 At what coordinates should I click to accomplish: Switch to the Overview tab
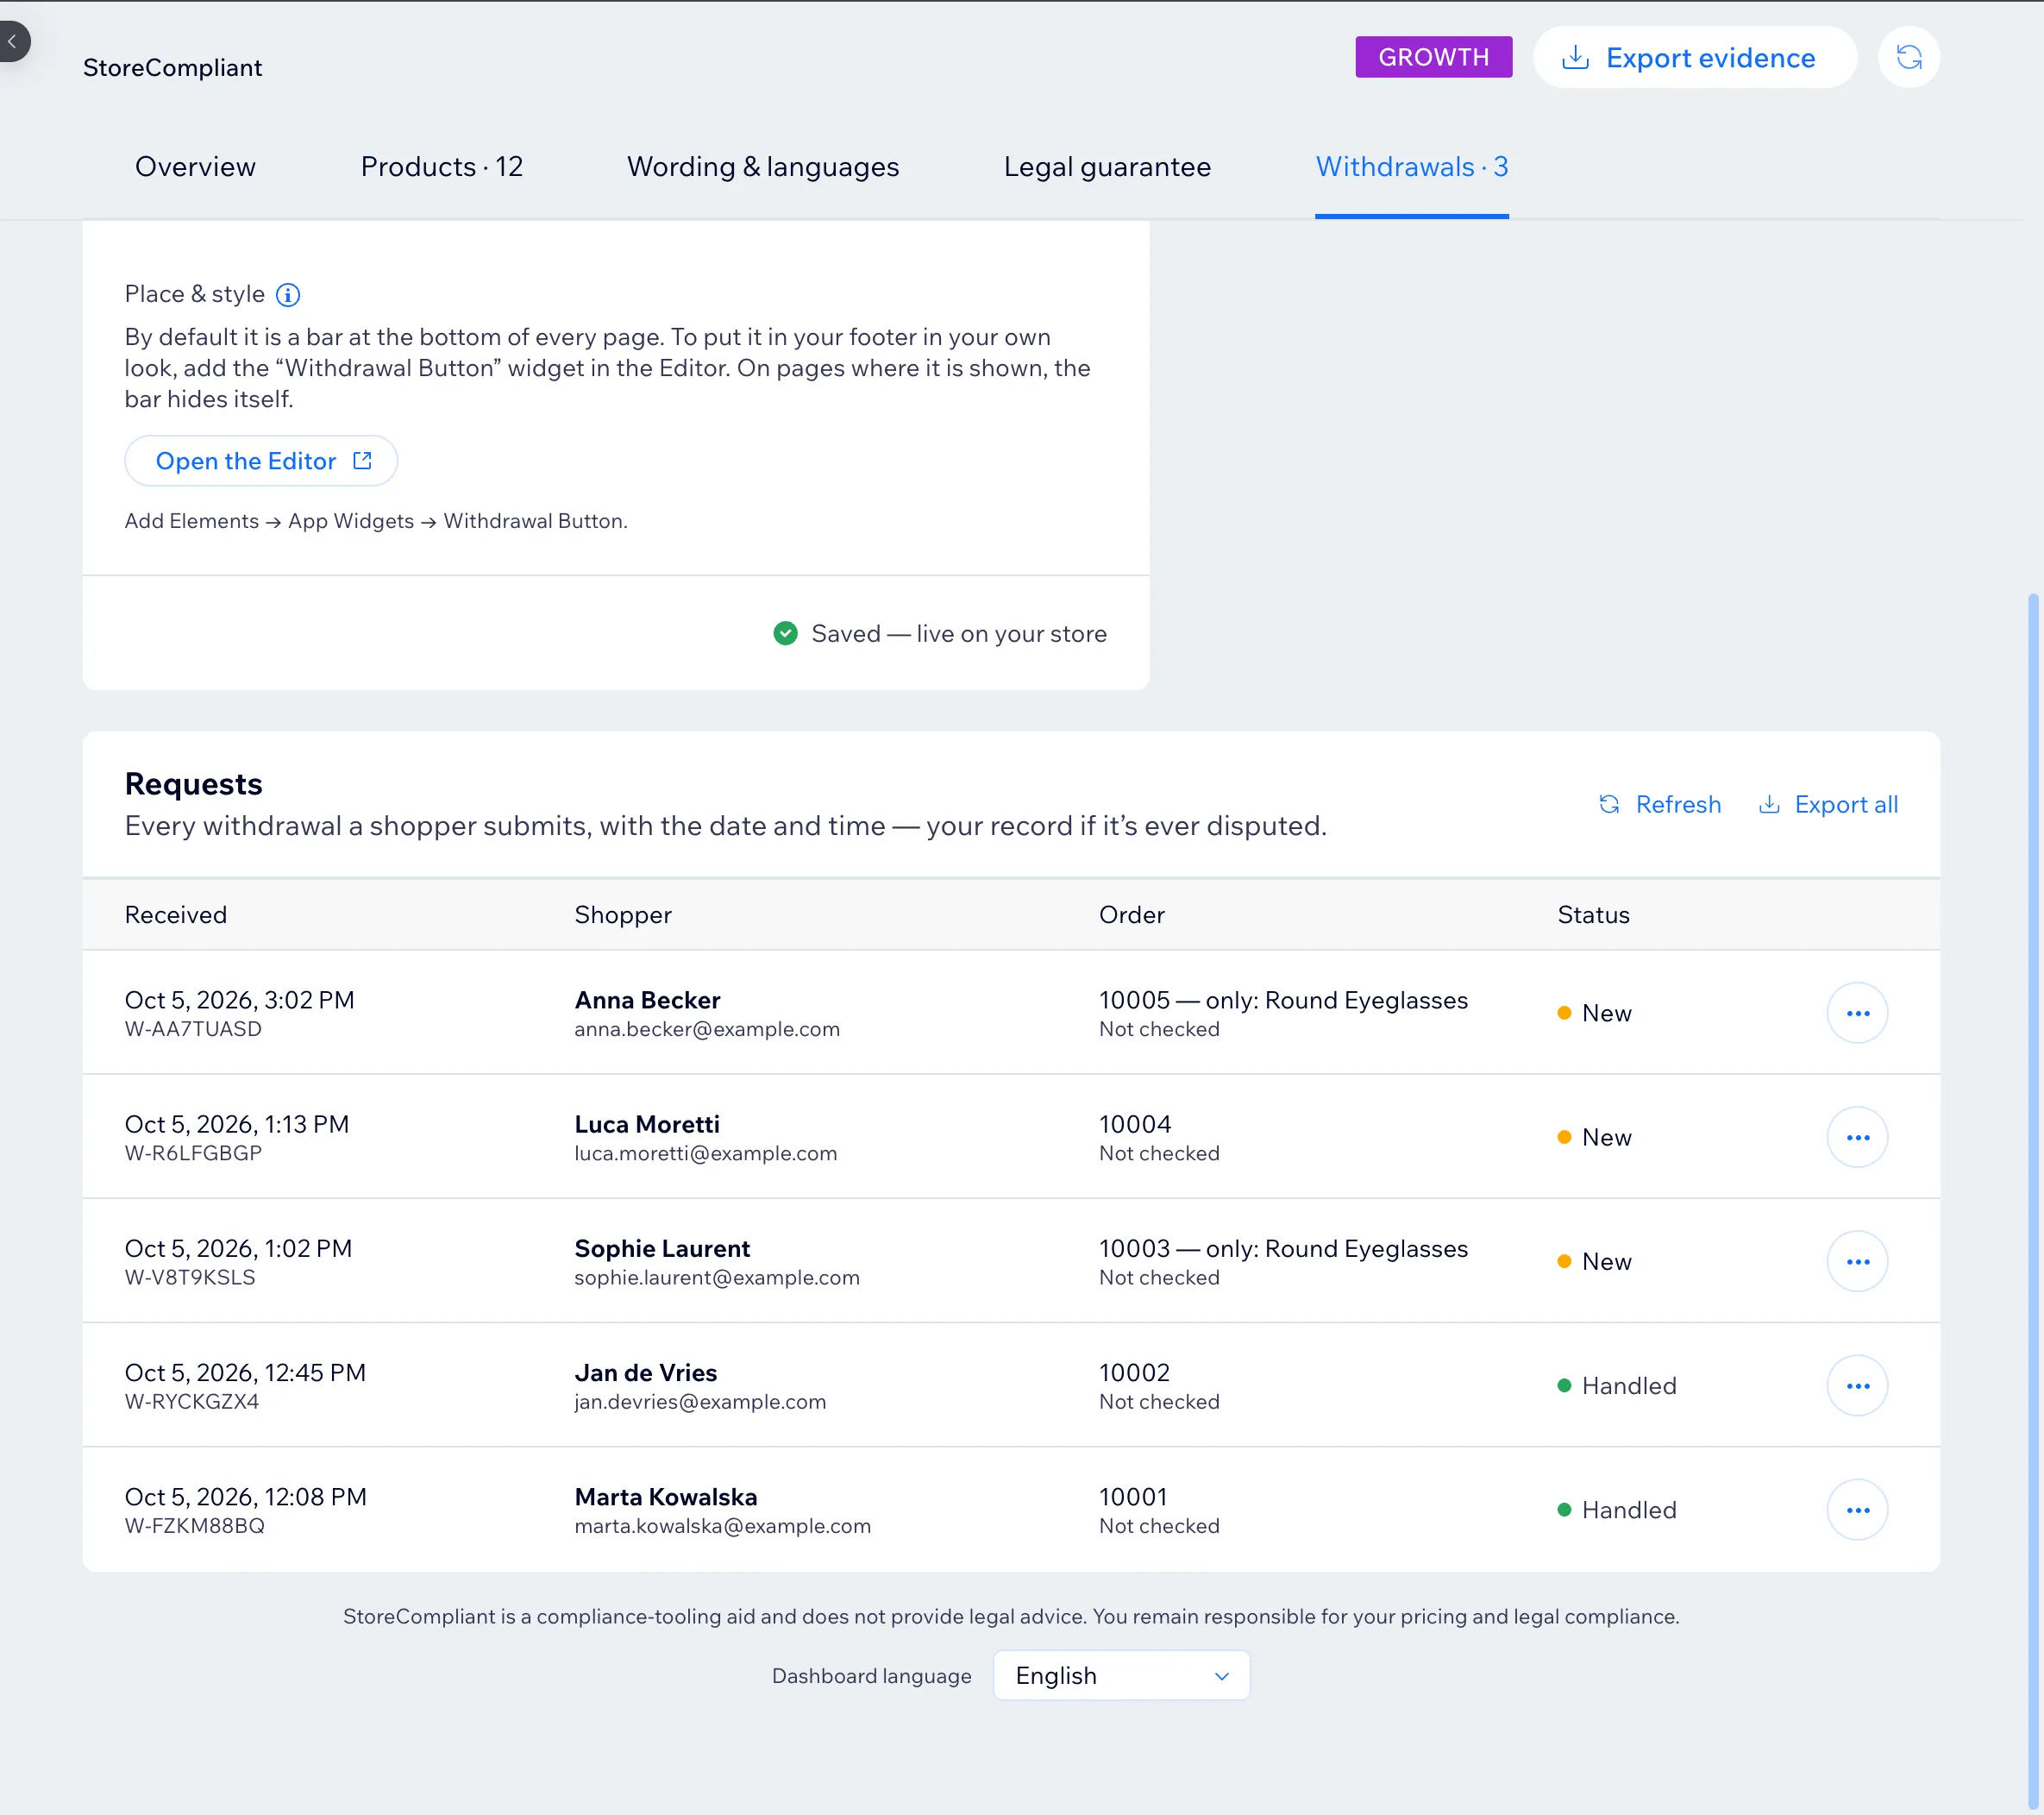pos(195,166)
